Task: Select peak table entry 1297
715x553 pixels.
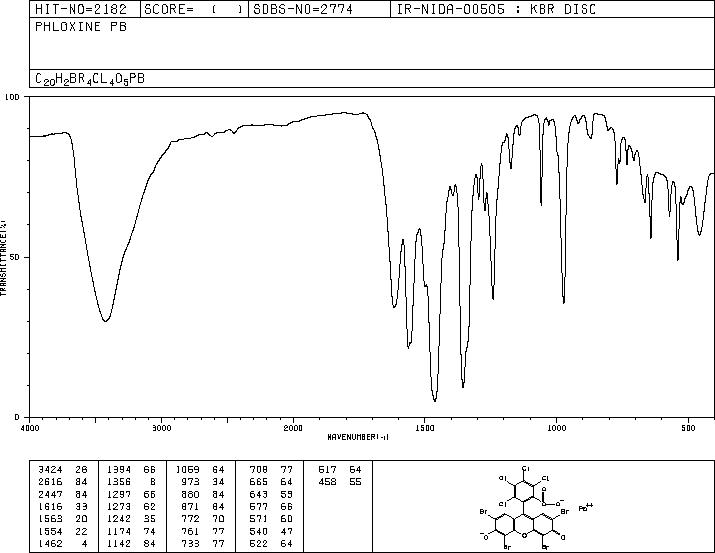Action: click(x=131, y=494)
